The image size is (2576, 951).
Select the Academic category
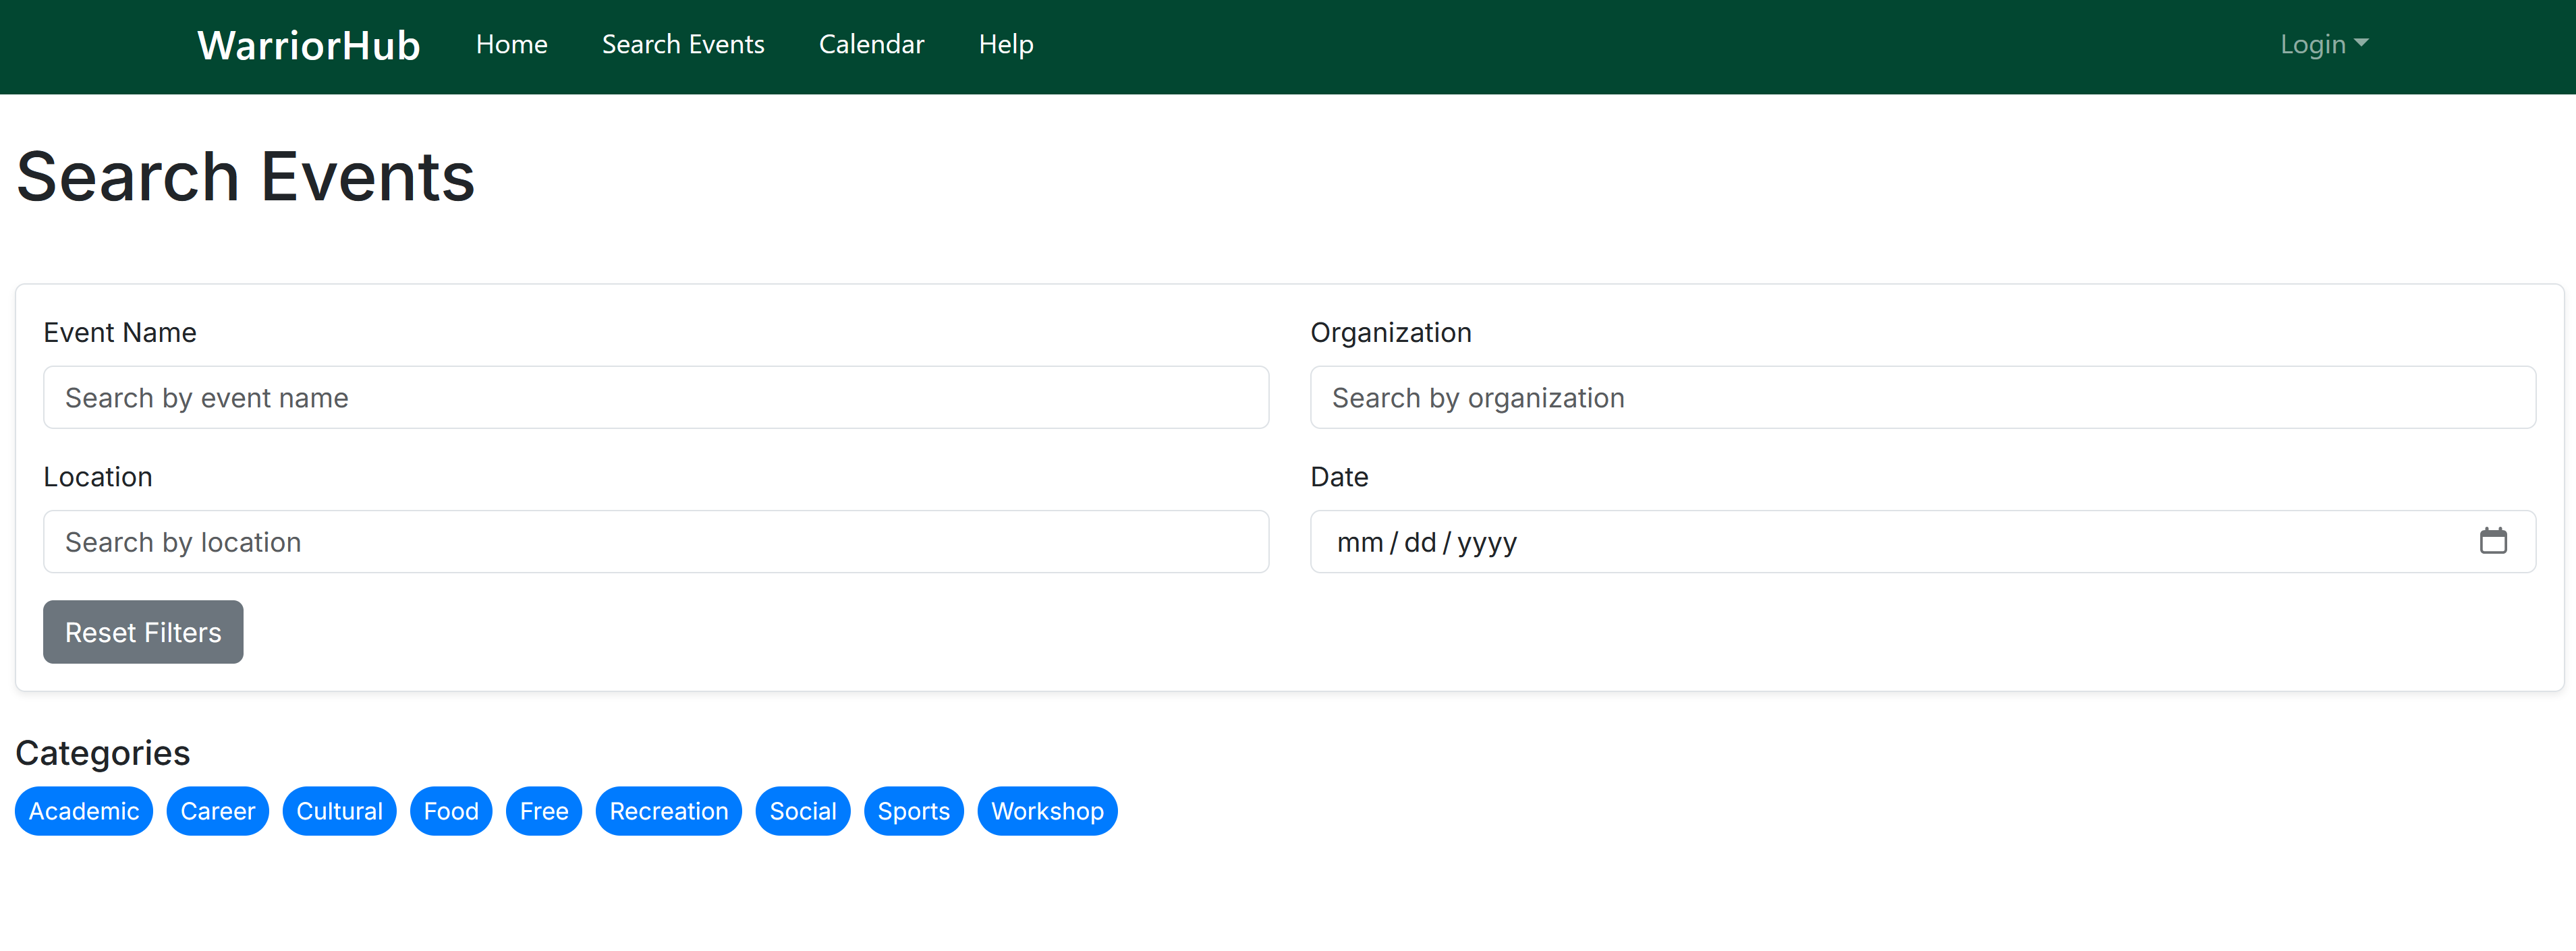83,811
